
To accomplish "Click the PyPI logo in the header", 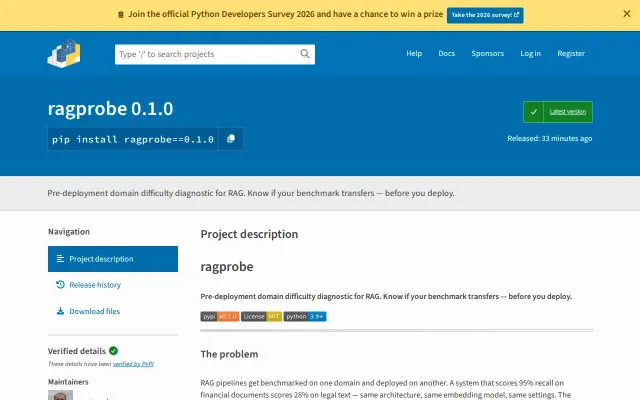I will pyautogui.click(x=64, y=53).
